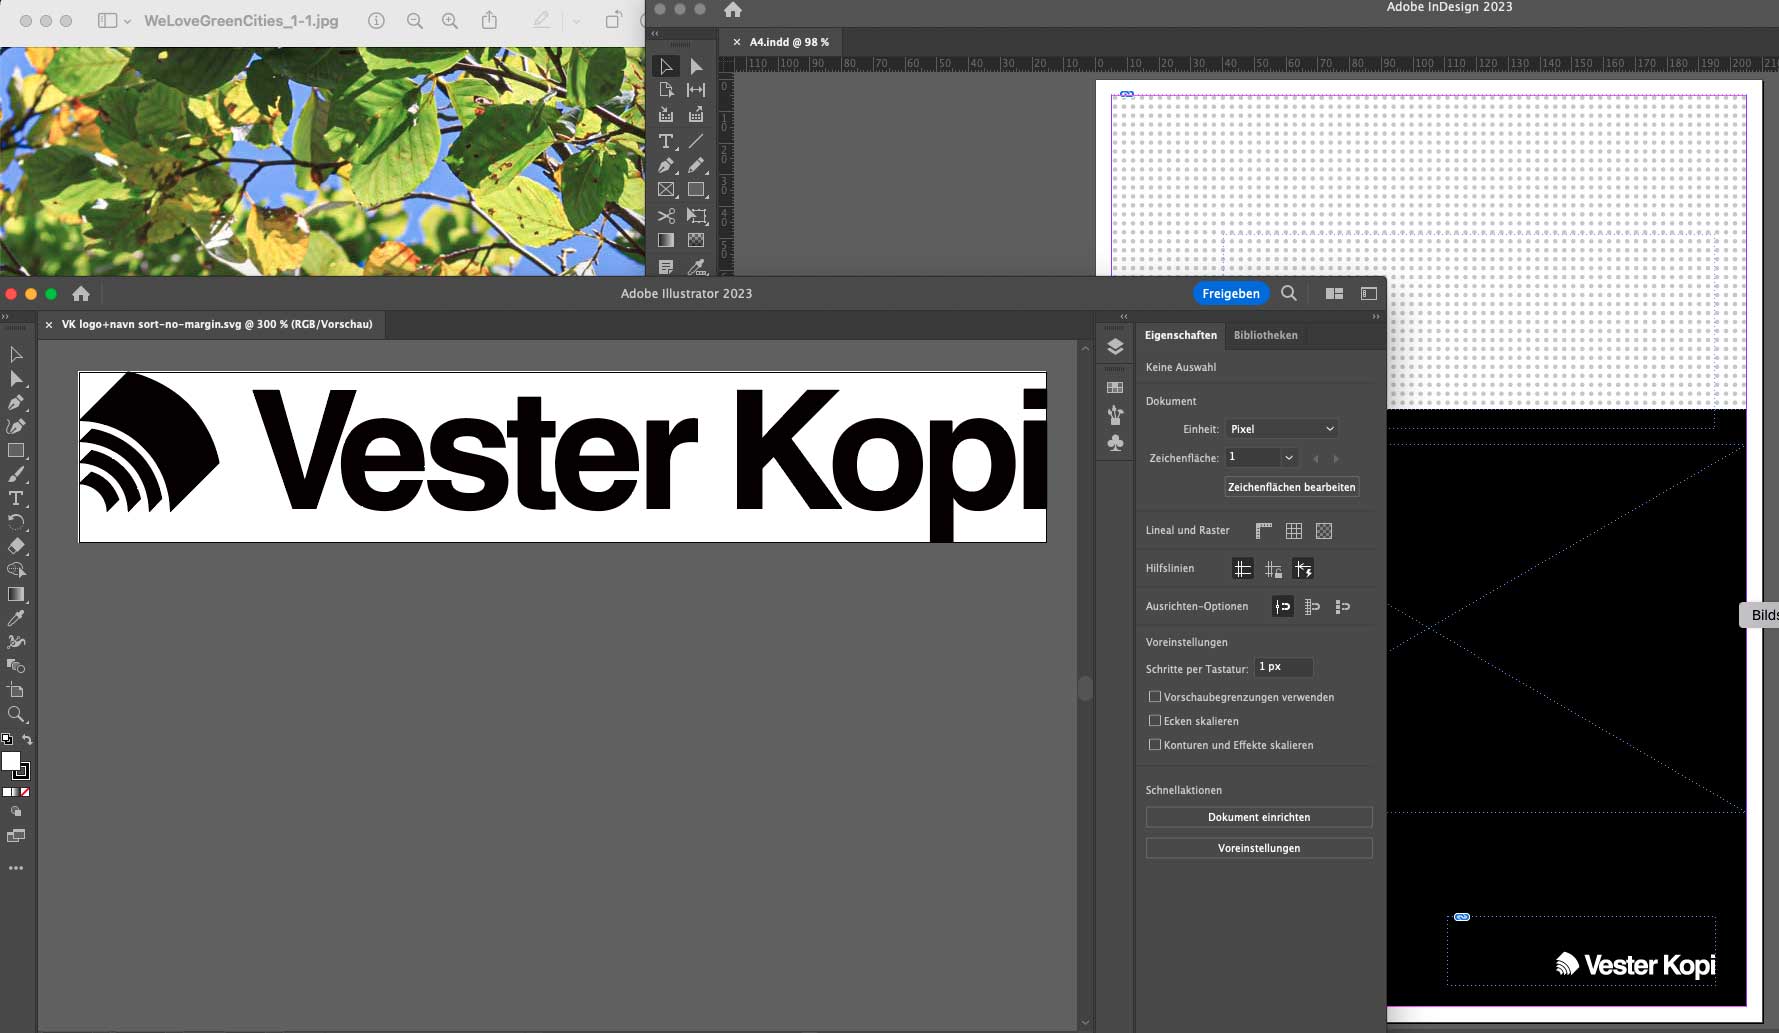Click the Freigeben share button

1230,293
